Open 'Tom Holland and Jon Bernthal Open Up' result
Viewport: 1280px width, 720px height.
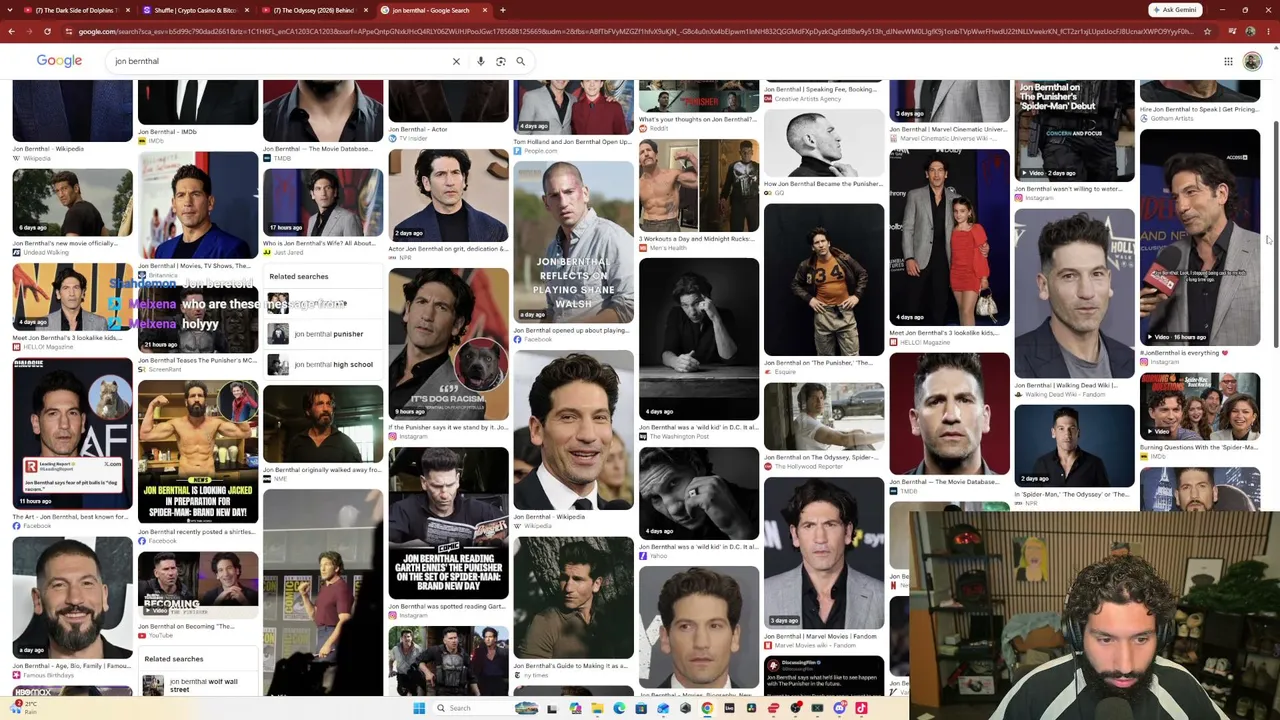point(572,142)
